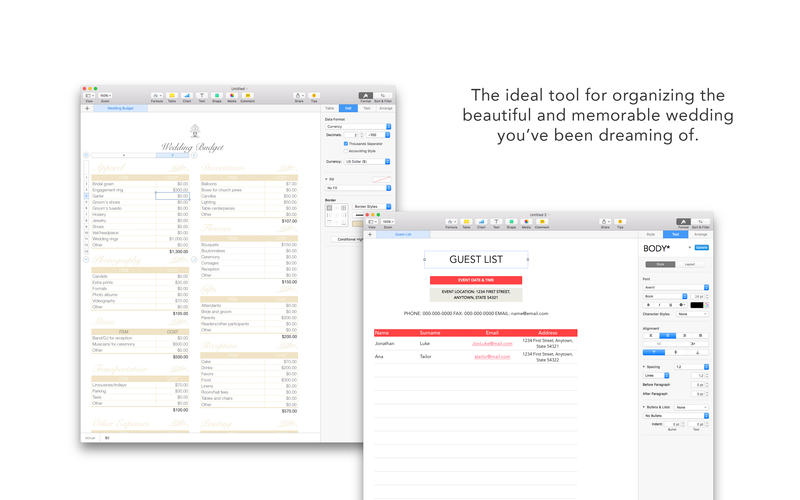Click Shape icon in Guest List window toolbar
Image resolution: width=800 pixels, height=500 pixels.
pos(511,221)
